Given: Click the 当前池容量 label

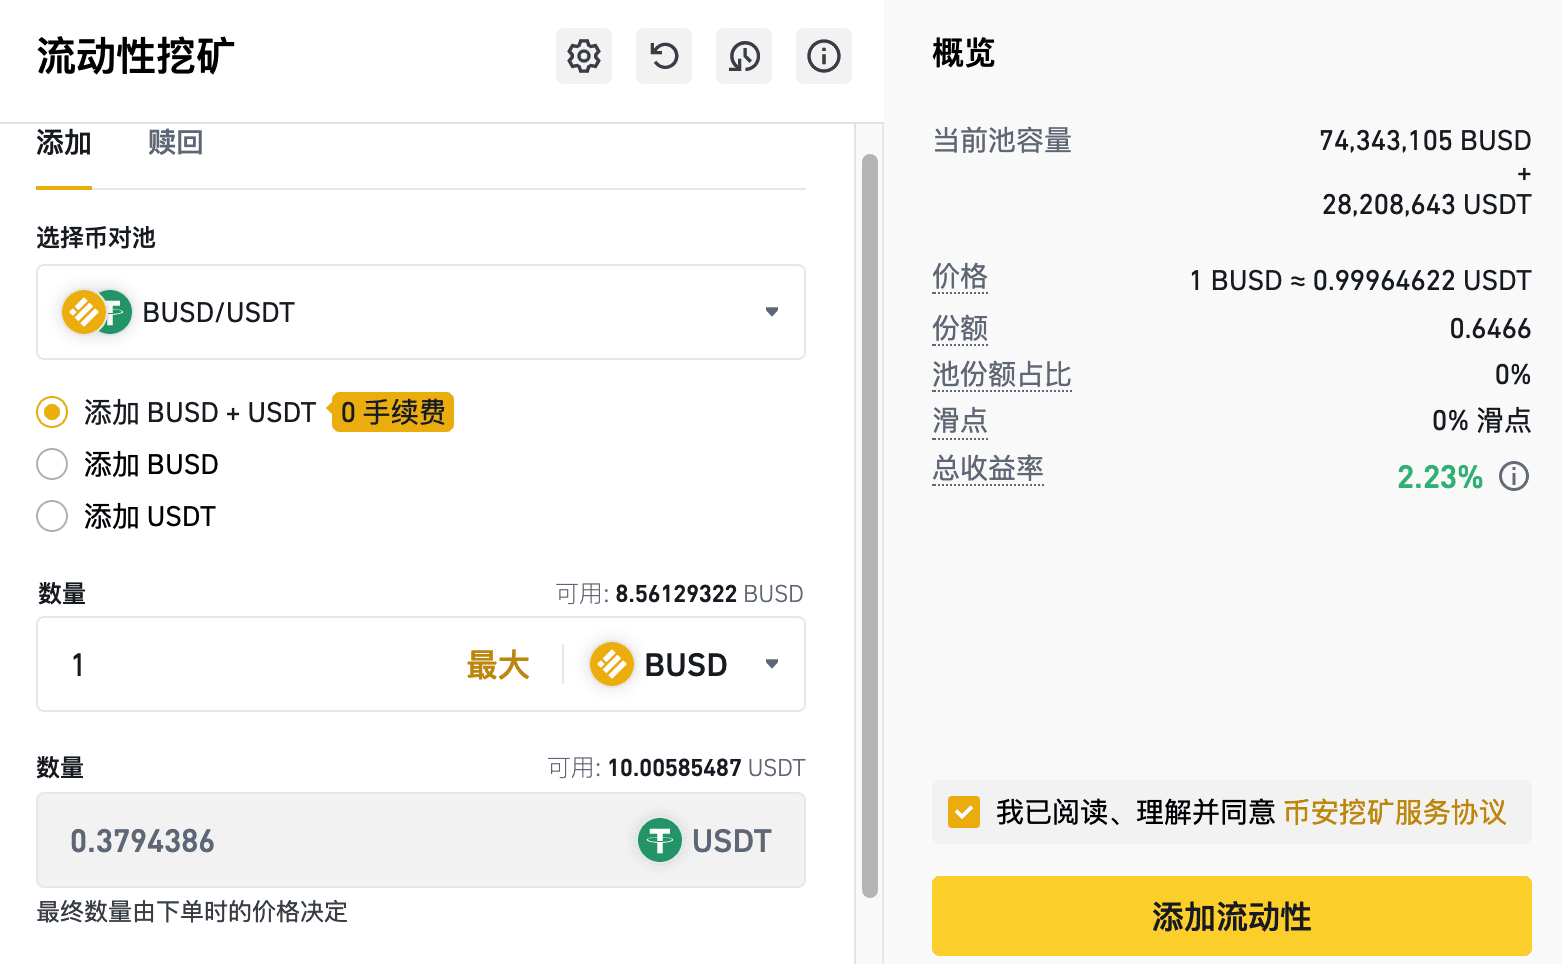Looking at the screenshot, I should coord(1002,141).
